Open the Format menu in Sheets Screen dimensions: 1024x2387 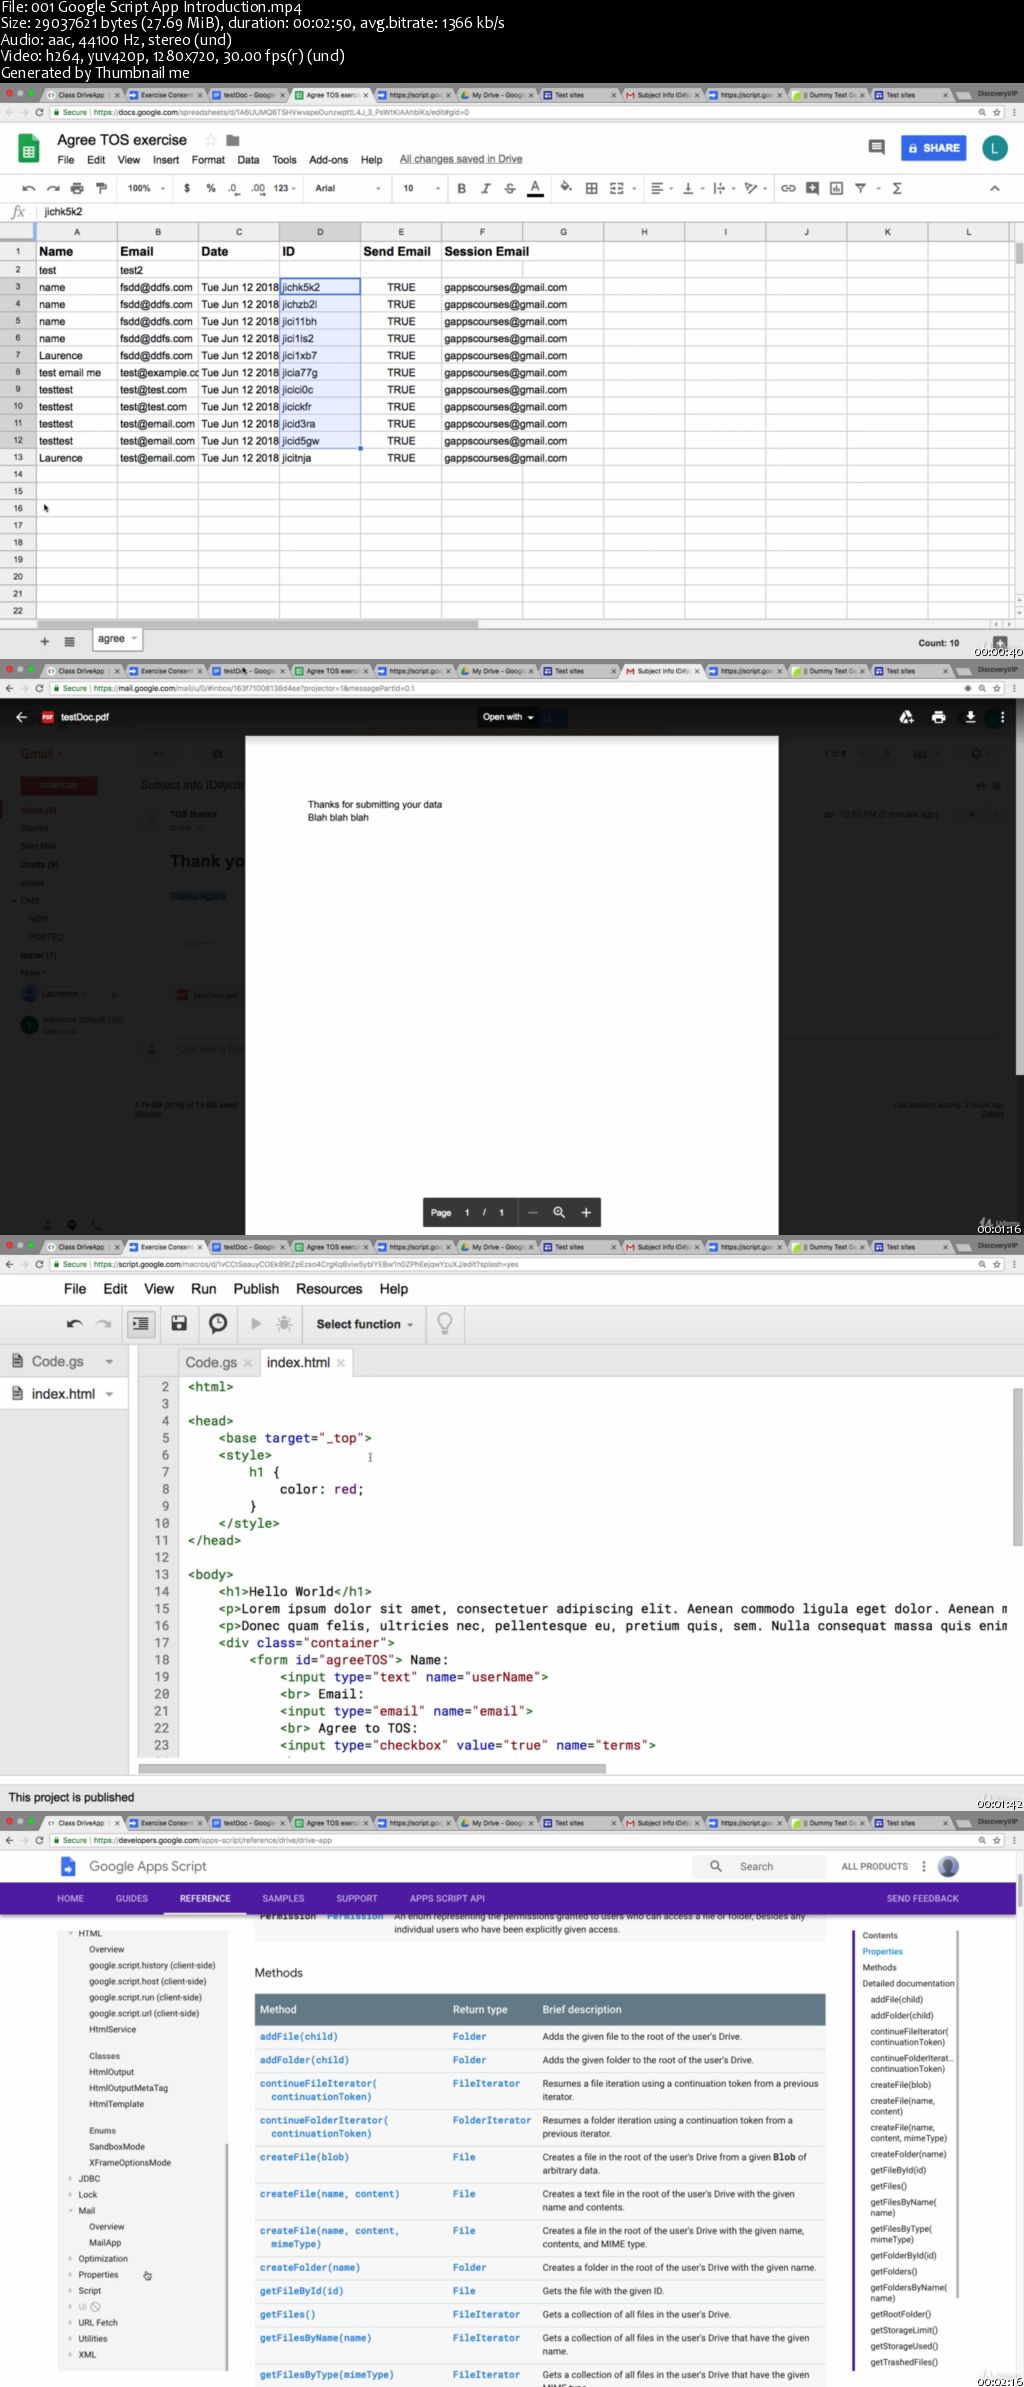click(208, 160)
